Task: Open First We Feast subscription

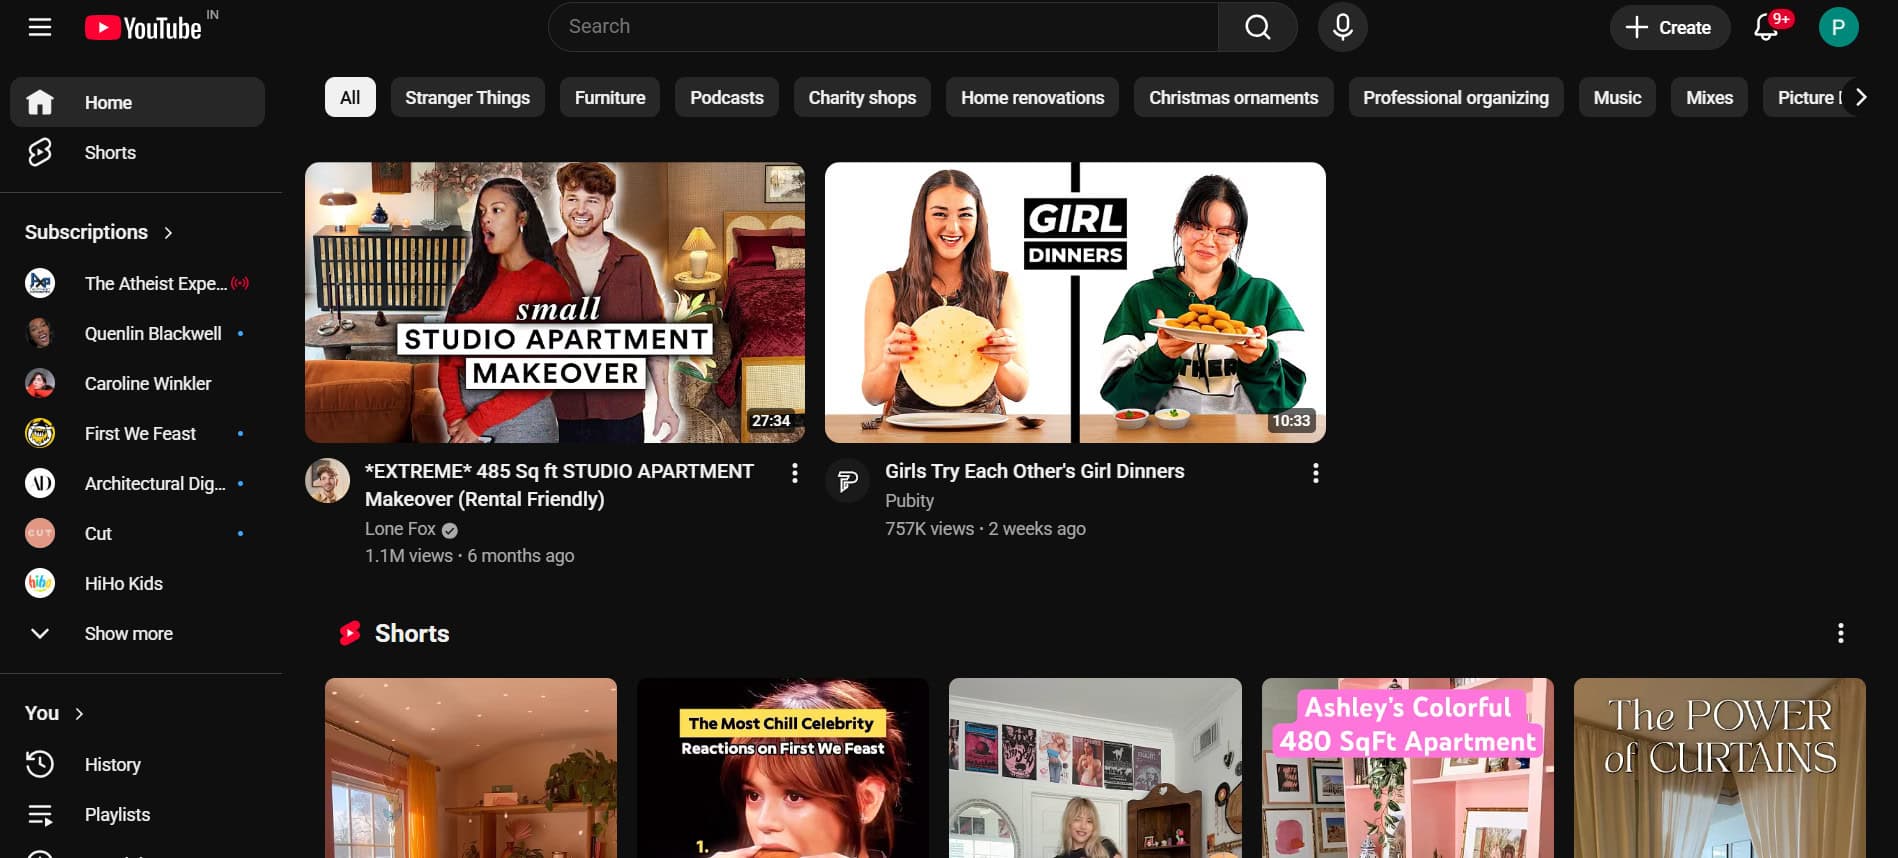Action: click(x=140, y=434)
